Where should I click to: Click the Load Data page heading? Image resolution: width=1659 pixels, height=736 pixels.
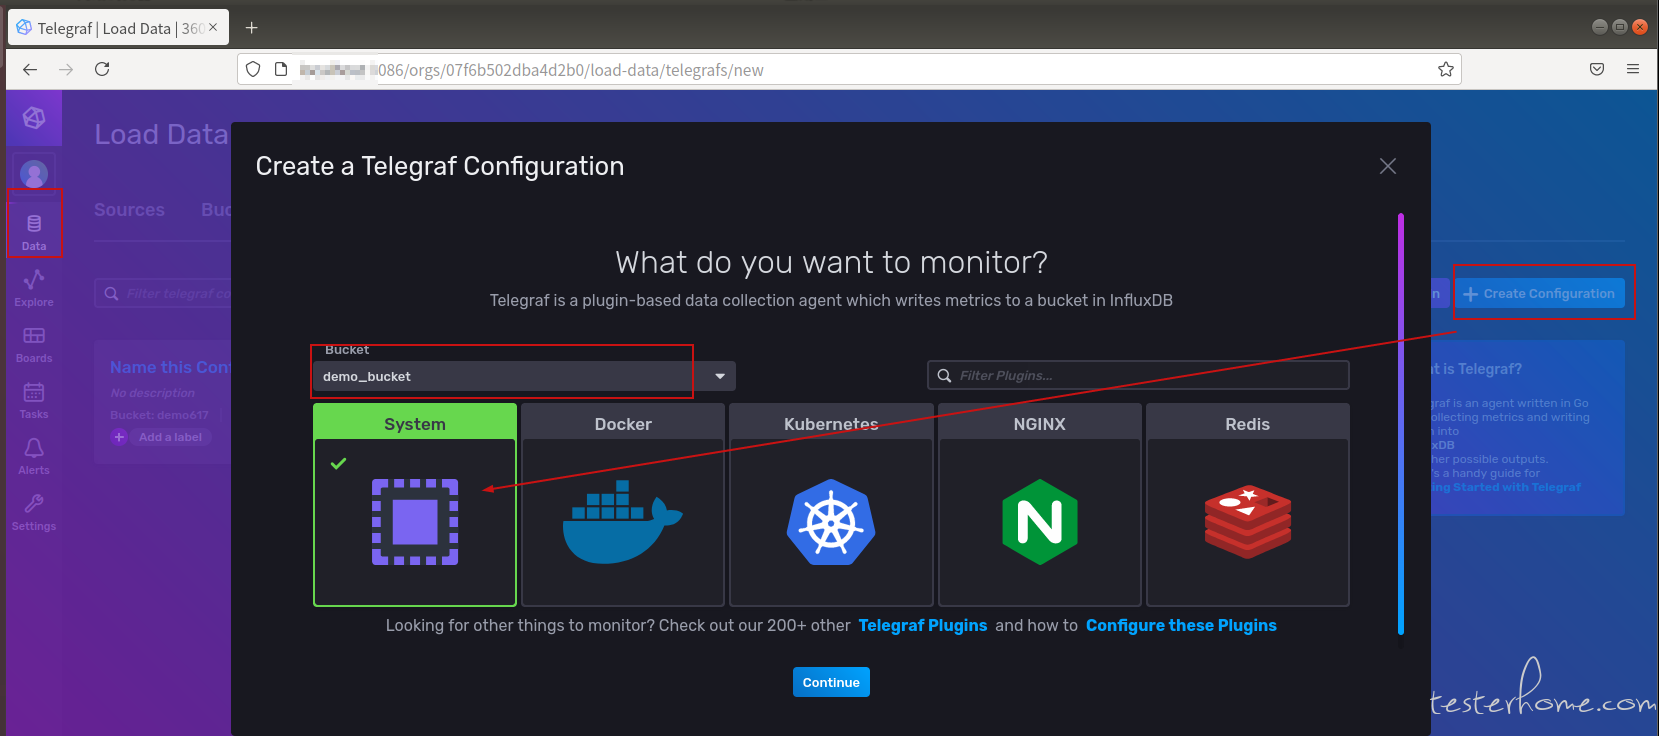pos(161,134)
